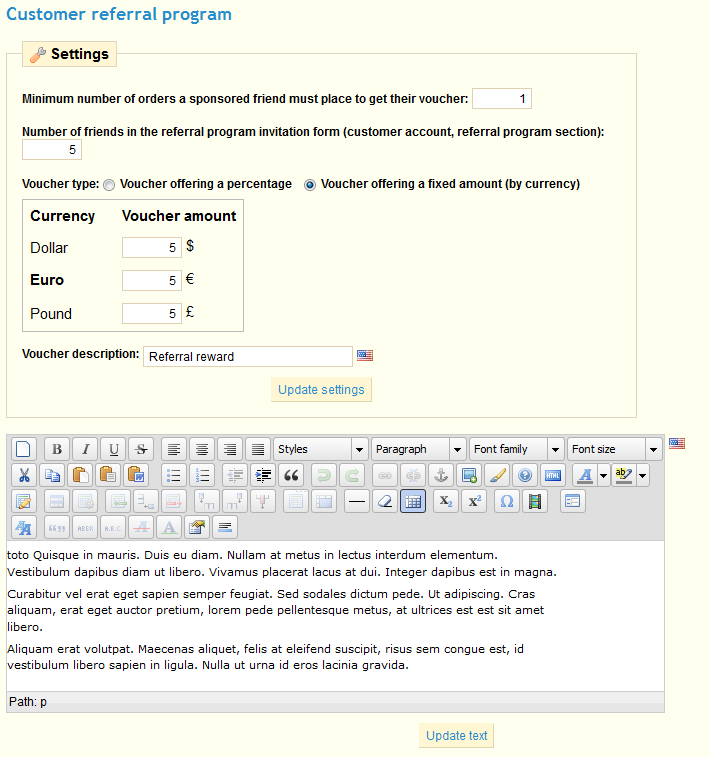Insert blockquote
This screenshot has width=710, height=757.
coord(291,476)
